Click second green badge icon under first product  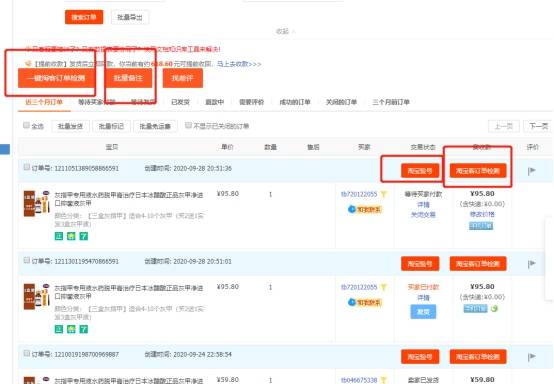coord(71,236)
